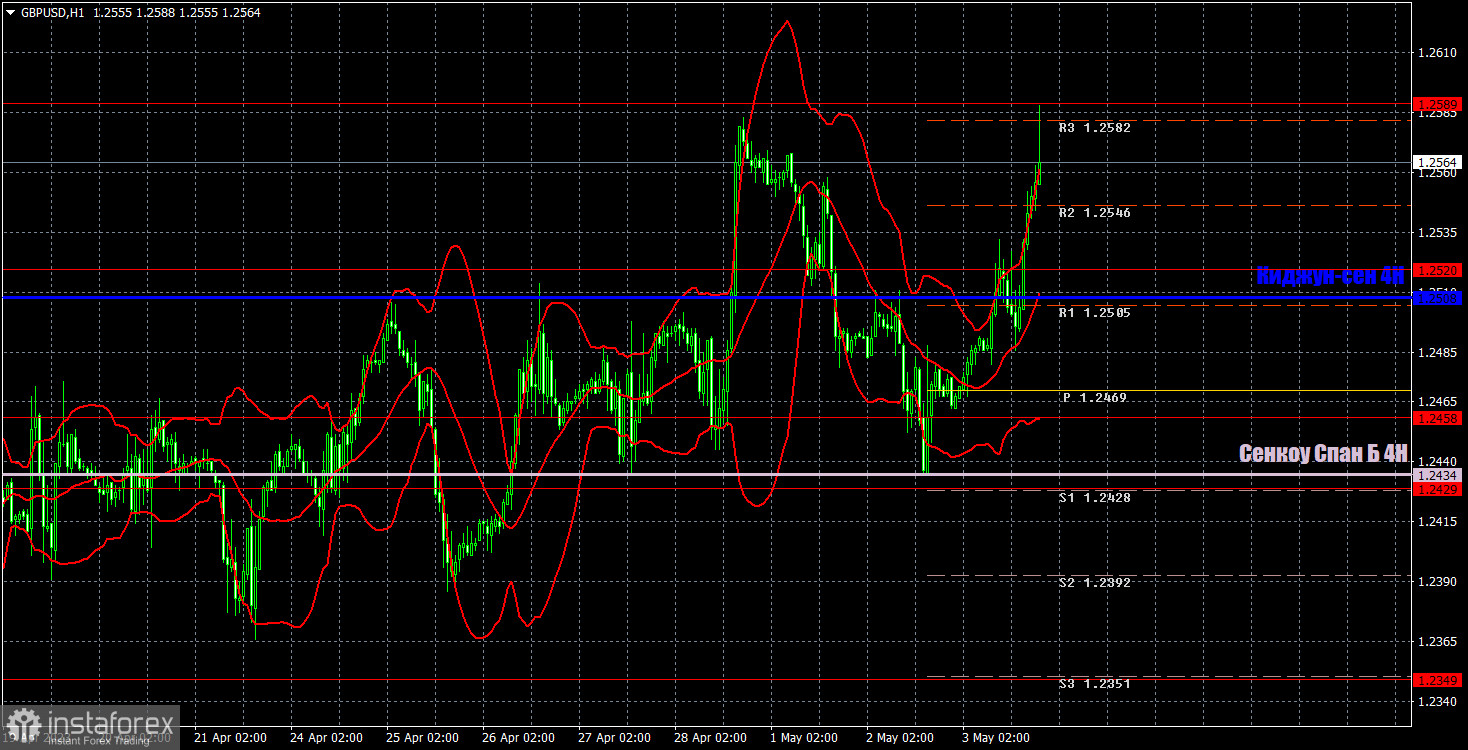Select the R3 1.2582 pivot label

[1094, 128]
